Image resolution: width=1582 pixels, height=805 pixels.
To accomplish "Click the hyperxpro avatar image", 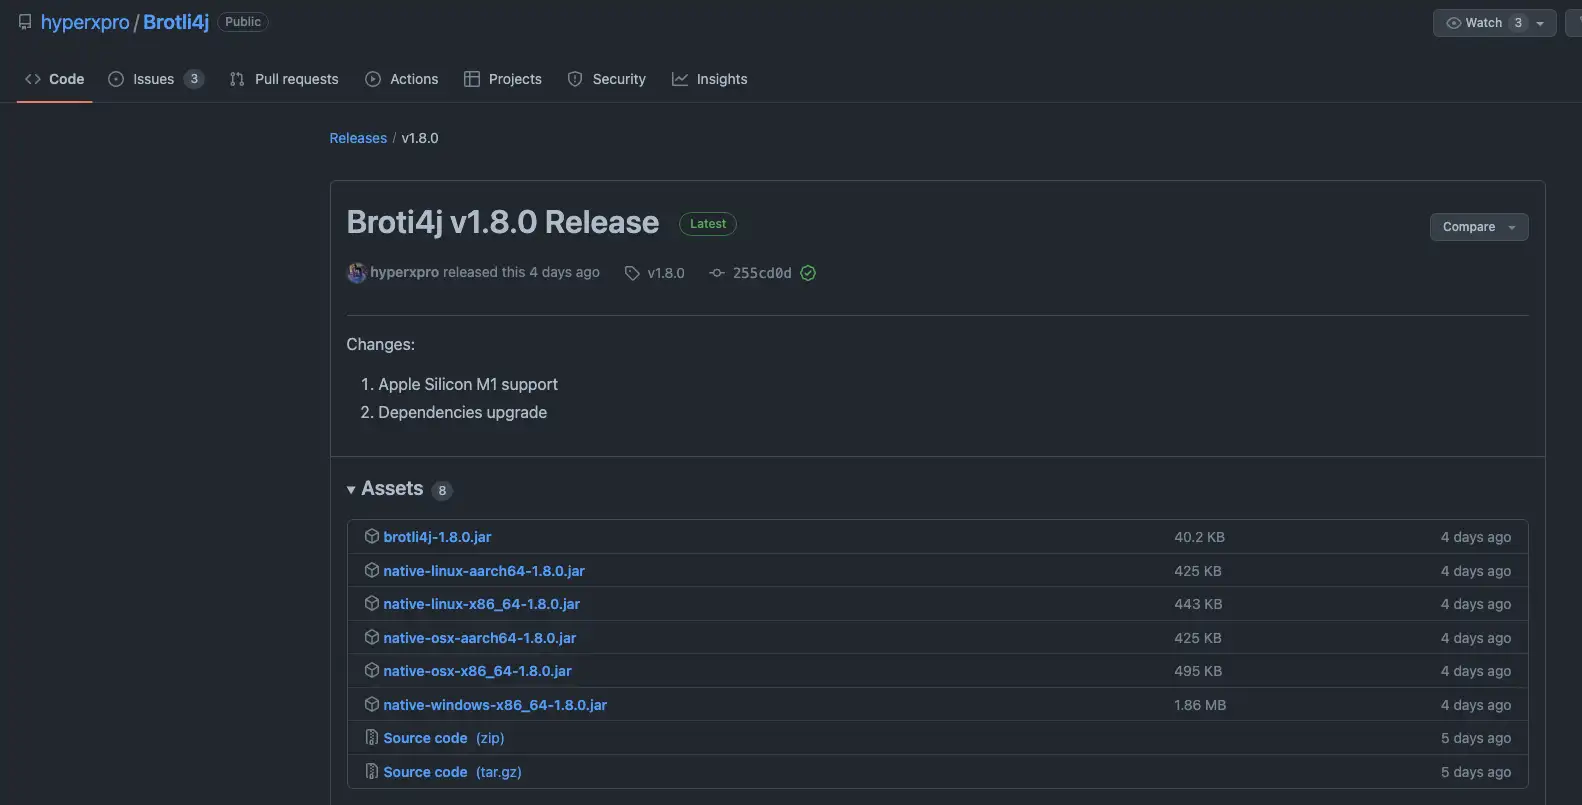I will 357,273.
